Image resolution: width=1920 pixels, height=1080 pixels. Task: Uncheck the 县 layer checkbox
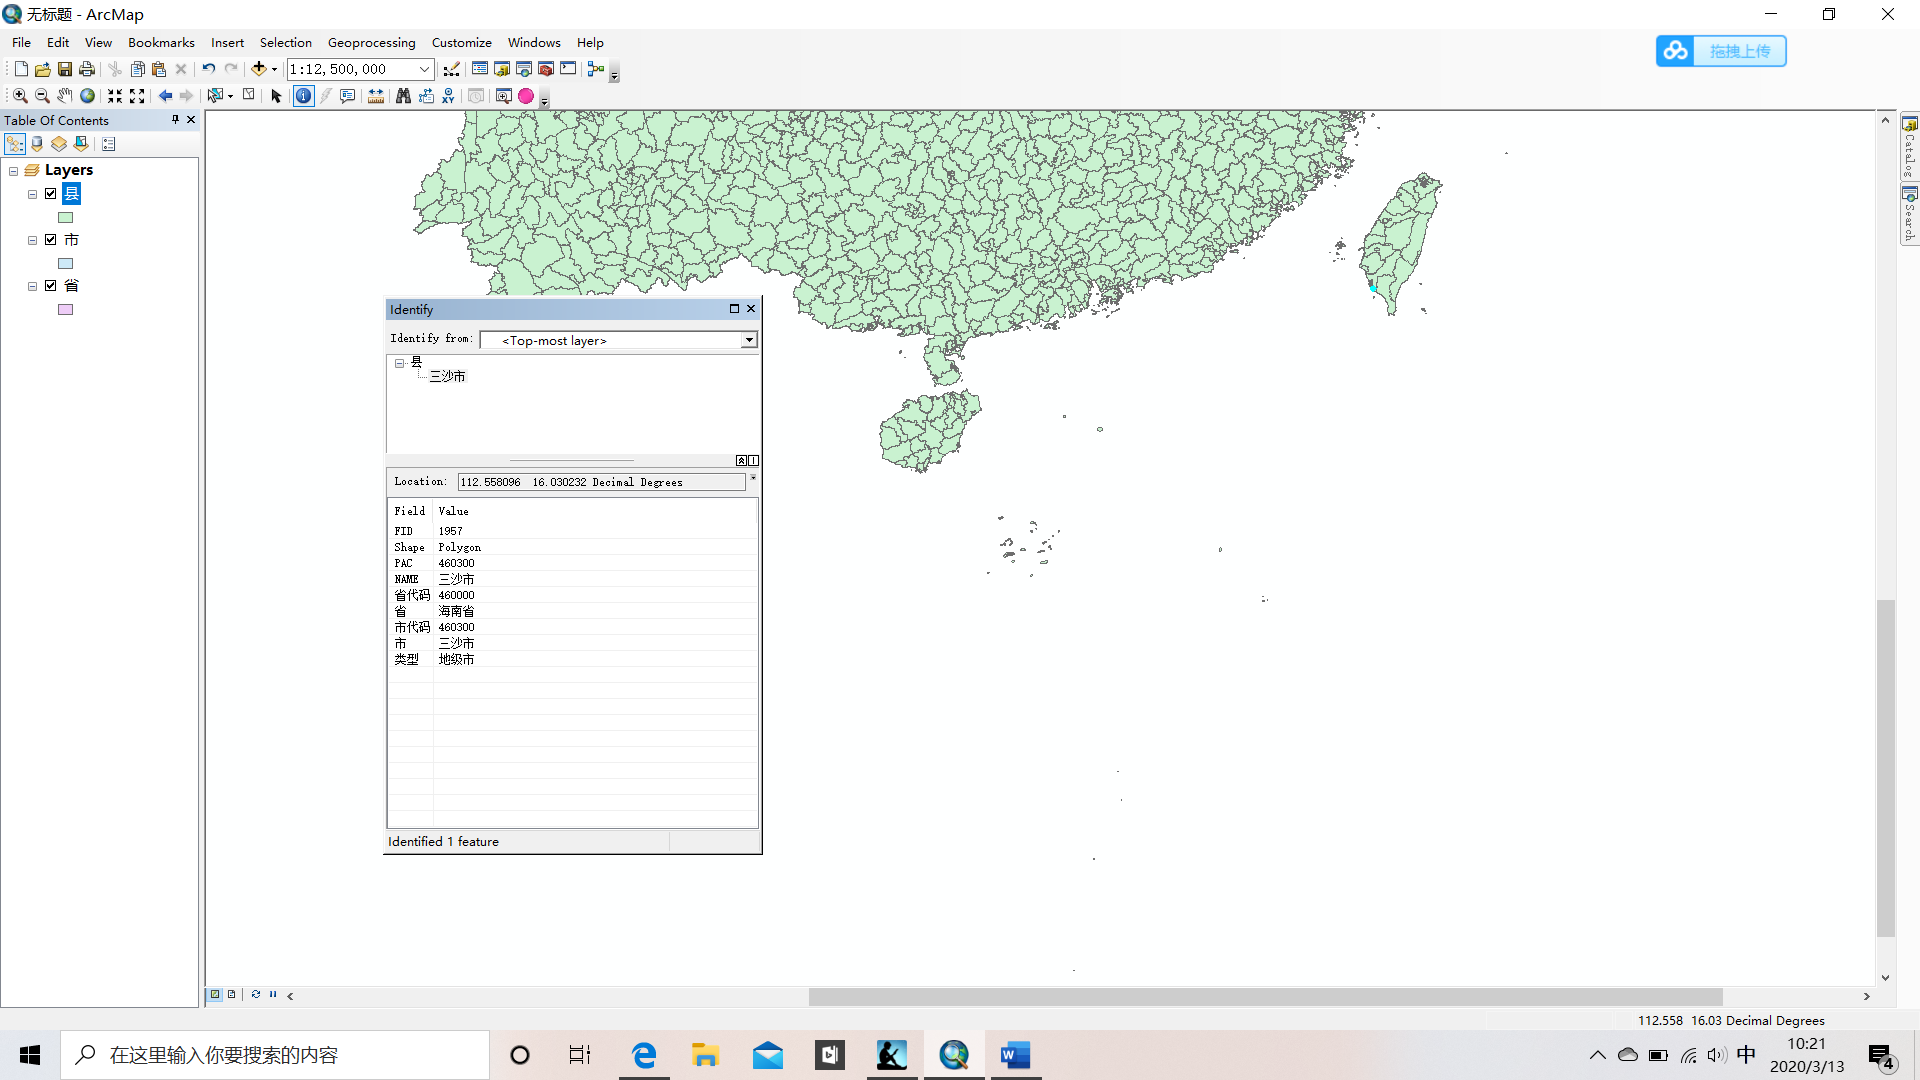[51, 194]
